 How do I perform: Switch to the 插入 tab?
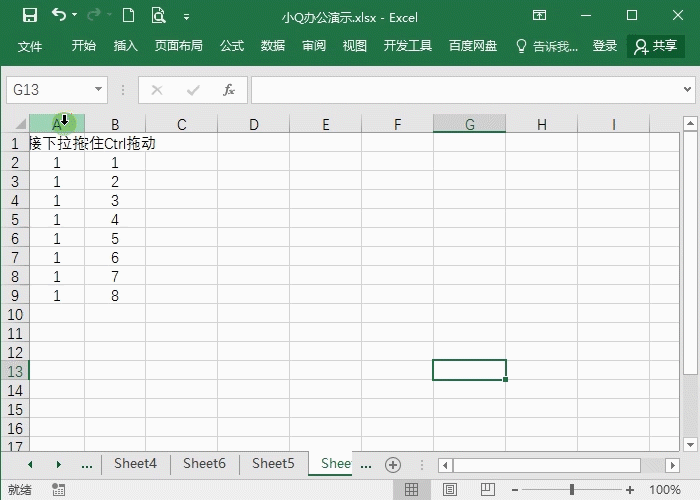coord(125,46)
